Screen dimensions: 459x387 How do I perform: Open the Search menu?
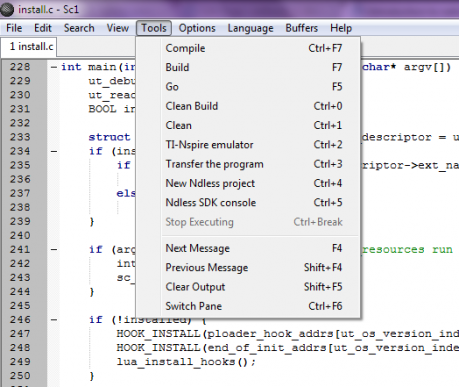pyautogui.click(x=79, y=28)
